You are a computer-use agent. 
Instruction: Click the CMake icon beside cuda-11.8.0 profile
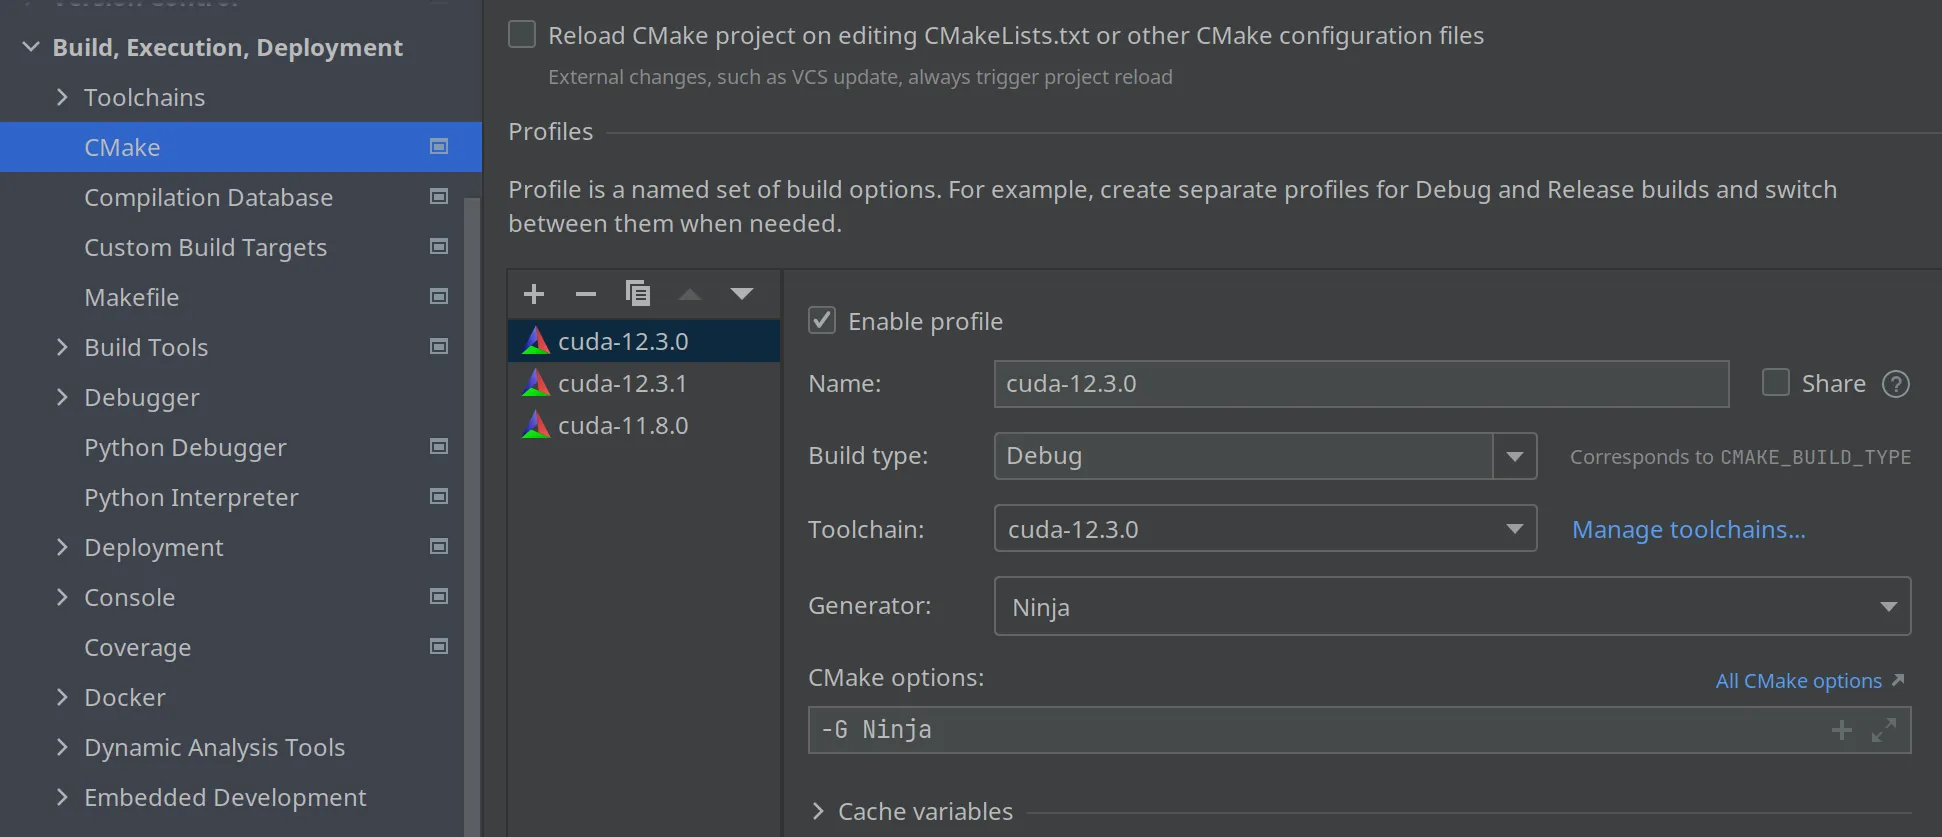click(x=537, y=425)
